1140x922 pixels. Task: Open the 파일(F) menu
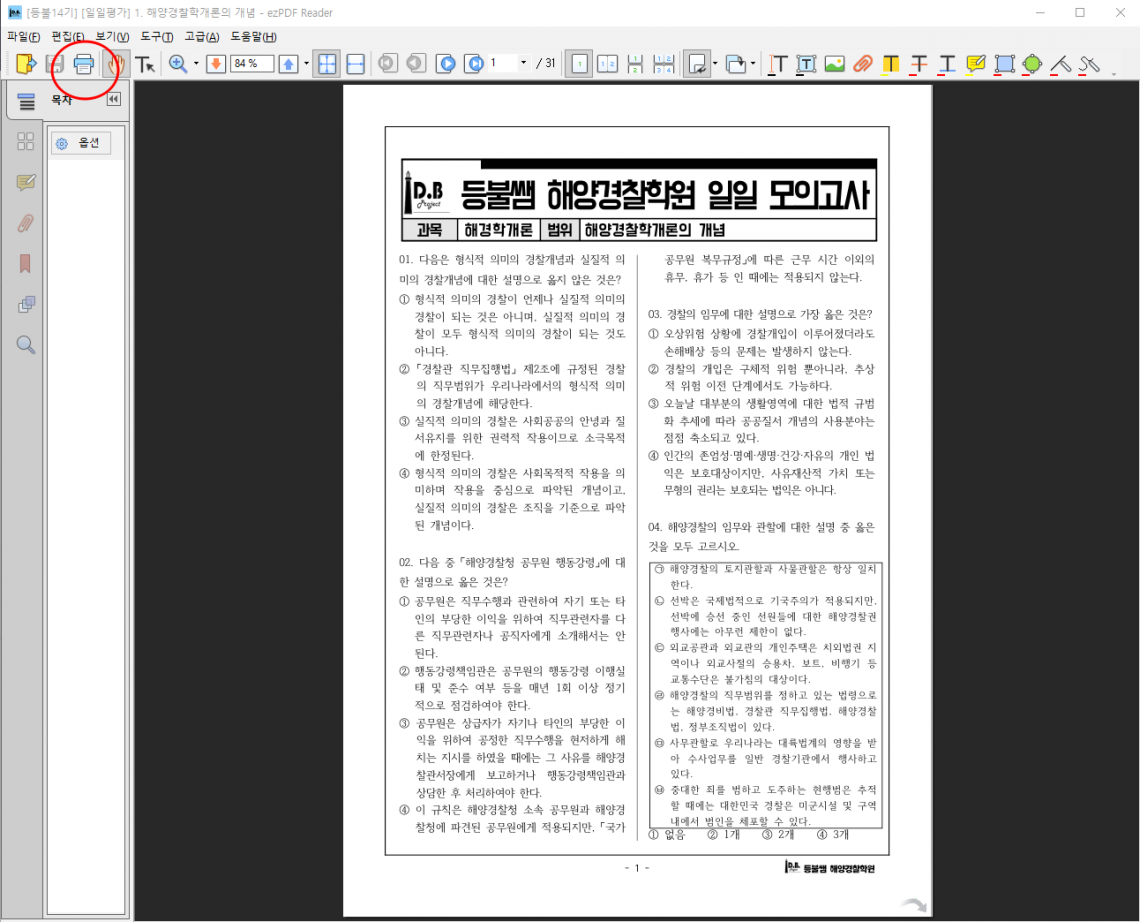(x=23, y=36)
